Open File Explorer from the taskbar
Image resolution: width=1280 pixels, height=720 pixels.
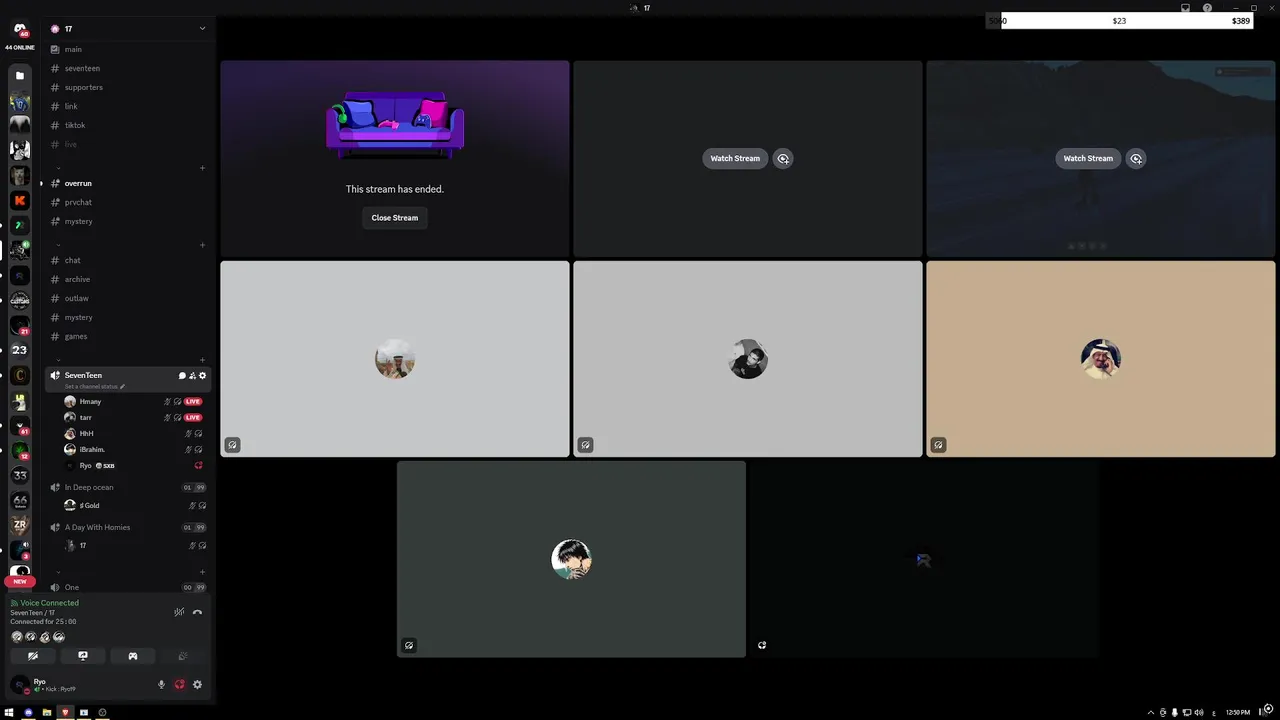(46, 712)
